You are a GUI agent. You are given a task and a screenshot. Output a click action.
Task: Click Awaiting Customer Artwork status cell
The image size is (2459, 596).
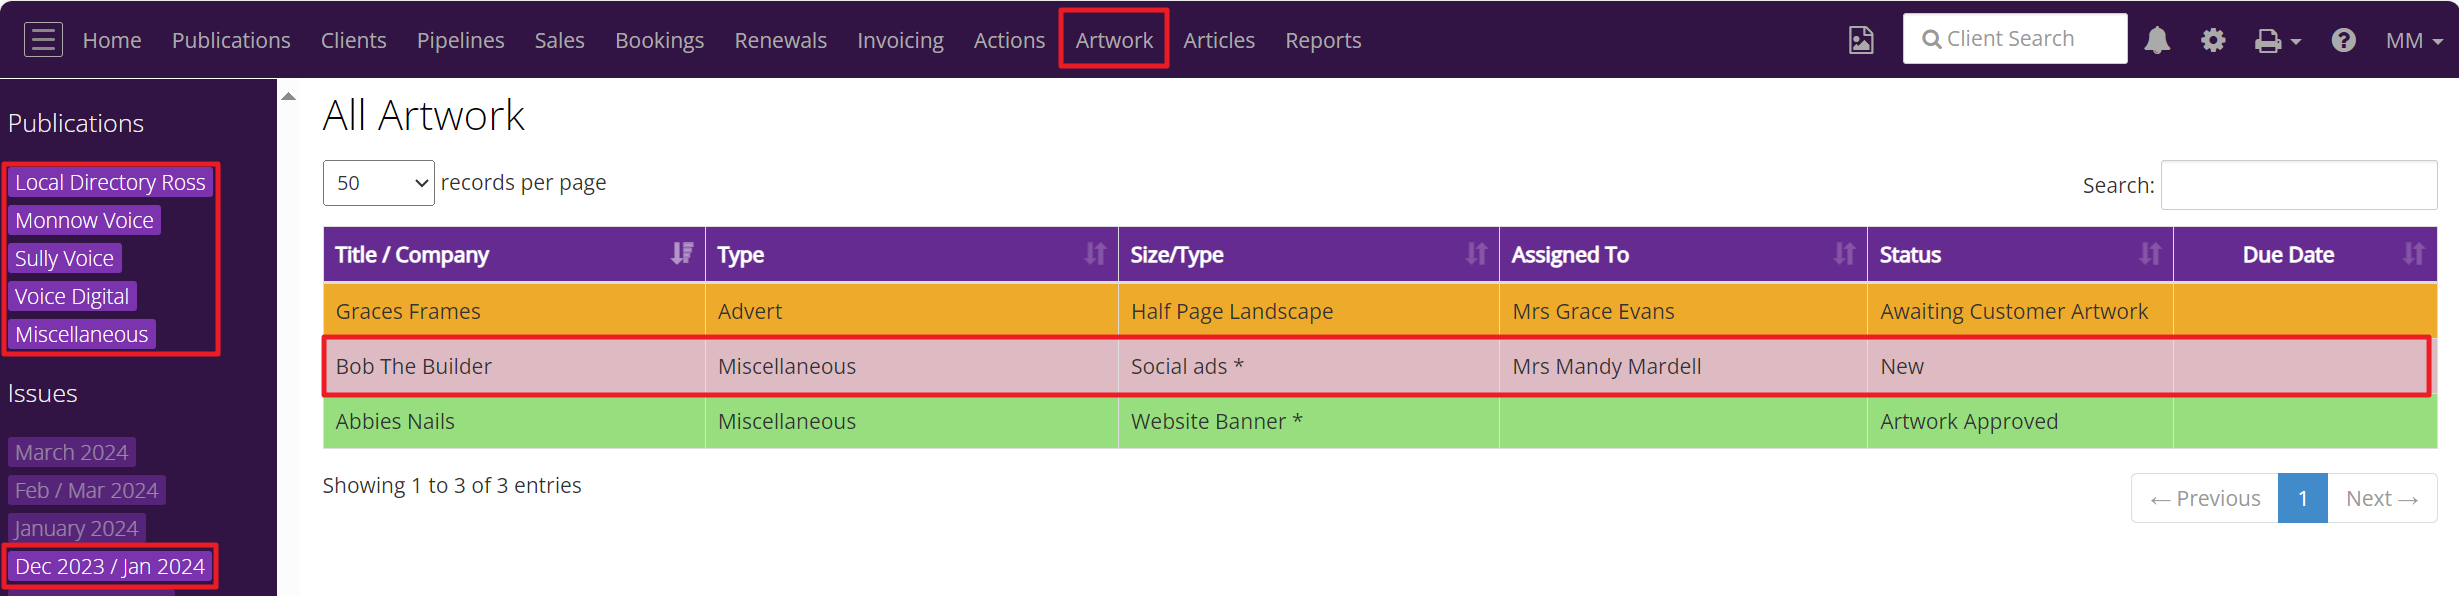click(2019, 311)
